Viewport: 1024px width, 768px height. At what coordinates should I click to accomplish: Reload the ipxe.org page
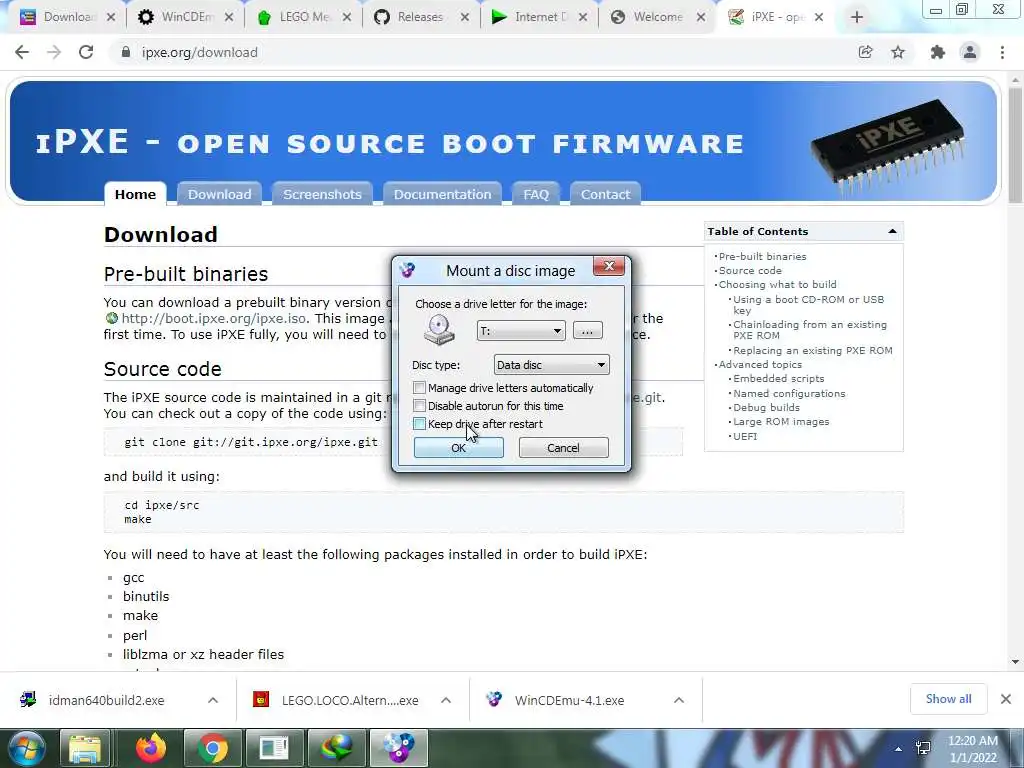[x=86, y=52]
